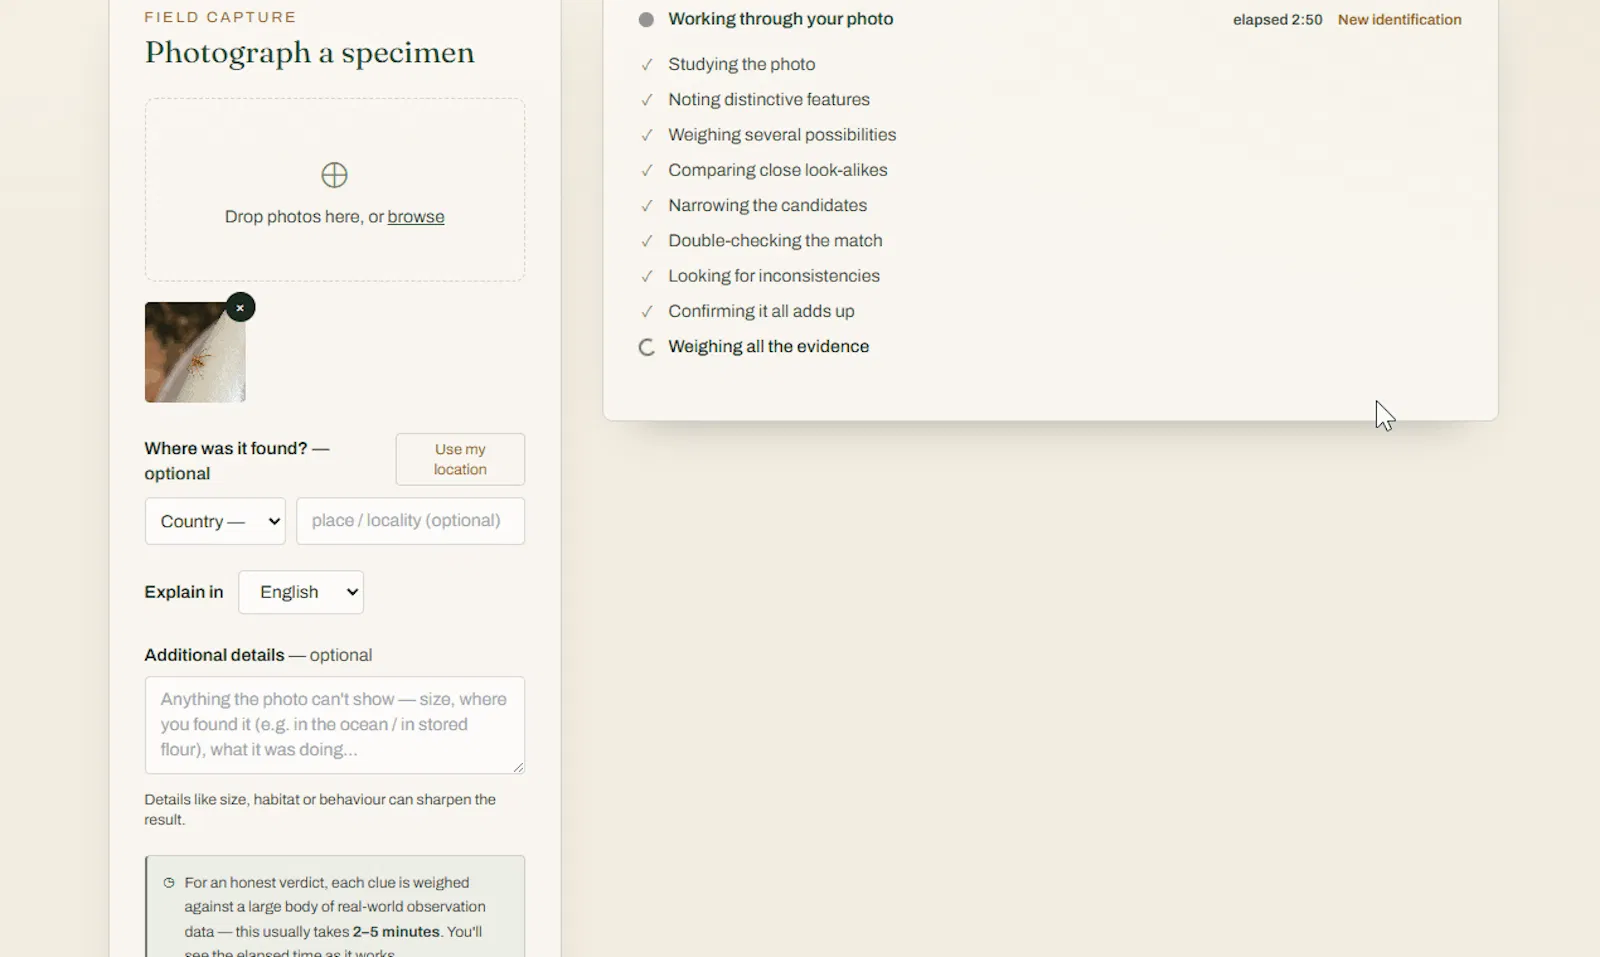Select 'Comparing close look-alikes' step text

point(778,170)
